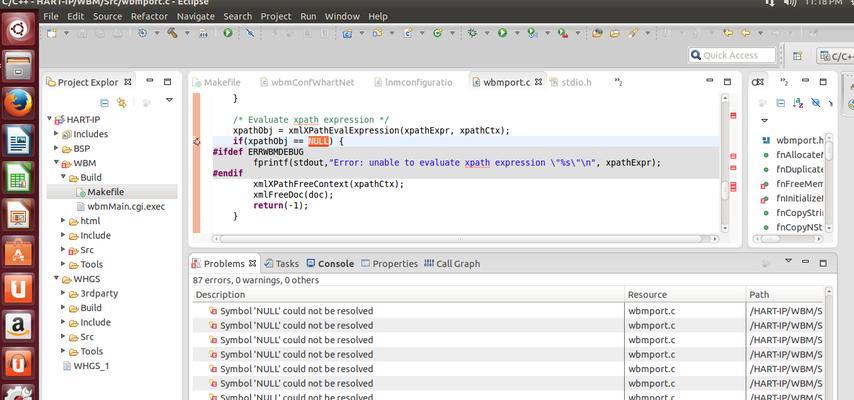Switch to the Makefile editor tab
Viewport: 854px width, 400px height.
click(x=216, y=82)
